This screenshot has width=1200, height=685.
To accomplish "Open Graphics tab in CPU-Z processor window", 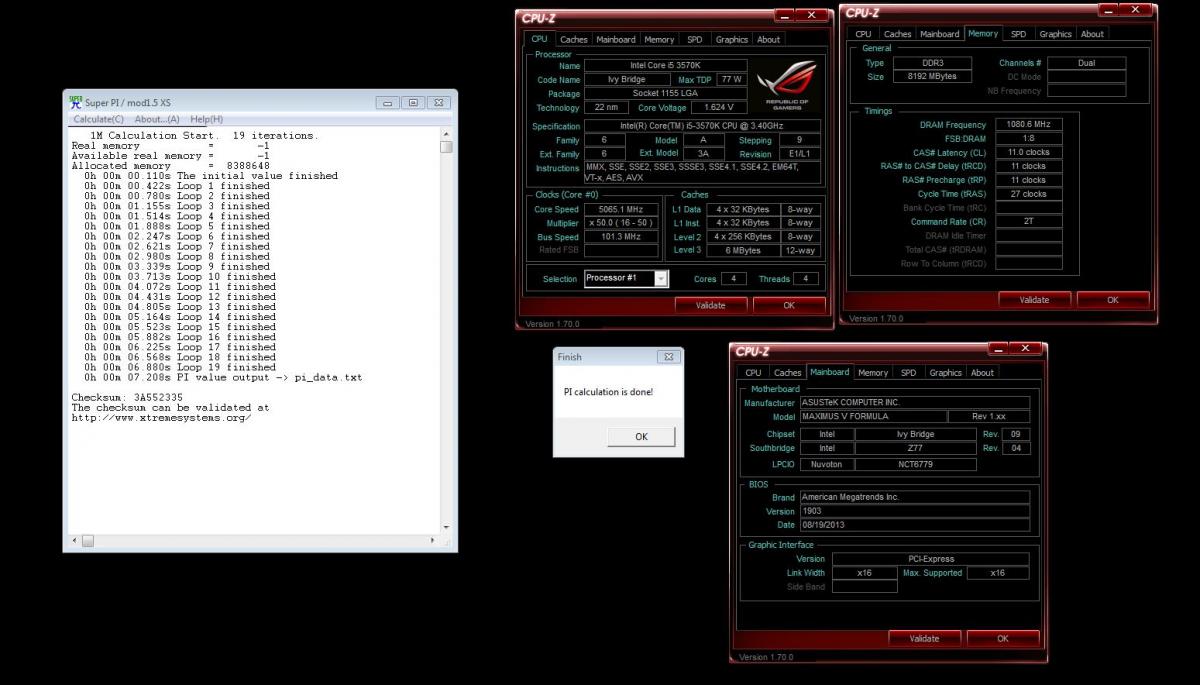I will [732, 40].
